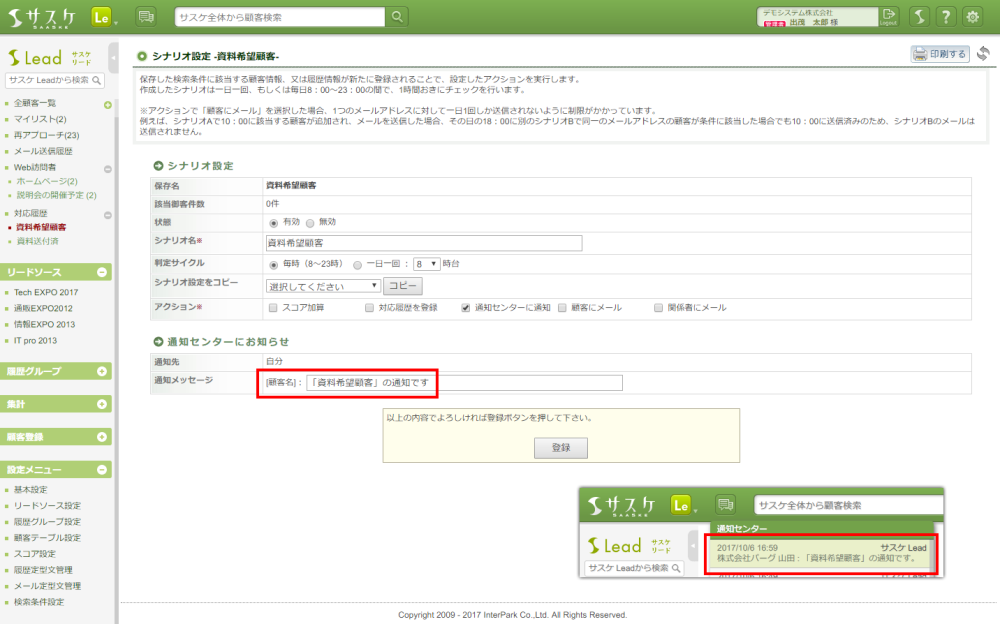Open the hour dropdown showing 8

tap(429, 264)
